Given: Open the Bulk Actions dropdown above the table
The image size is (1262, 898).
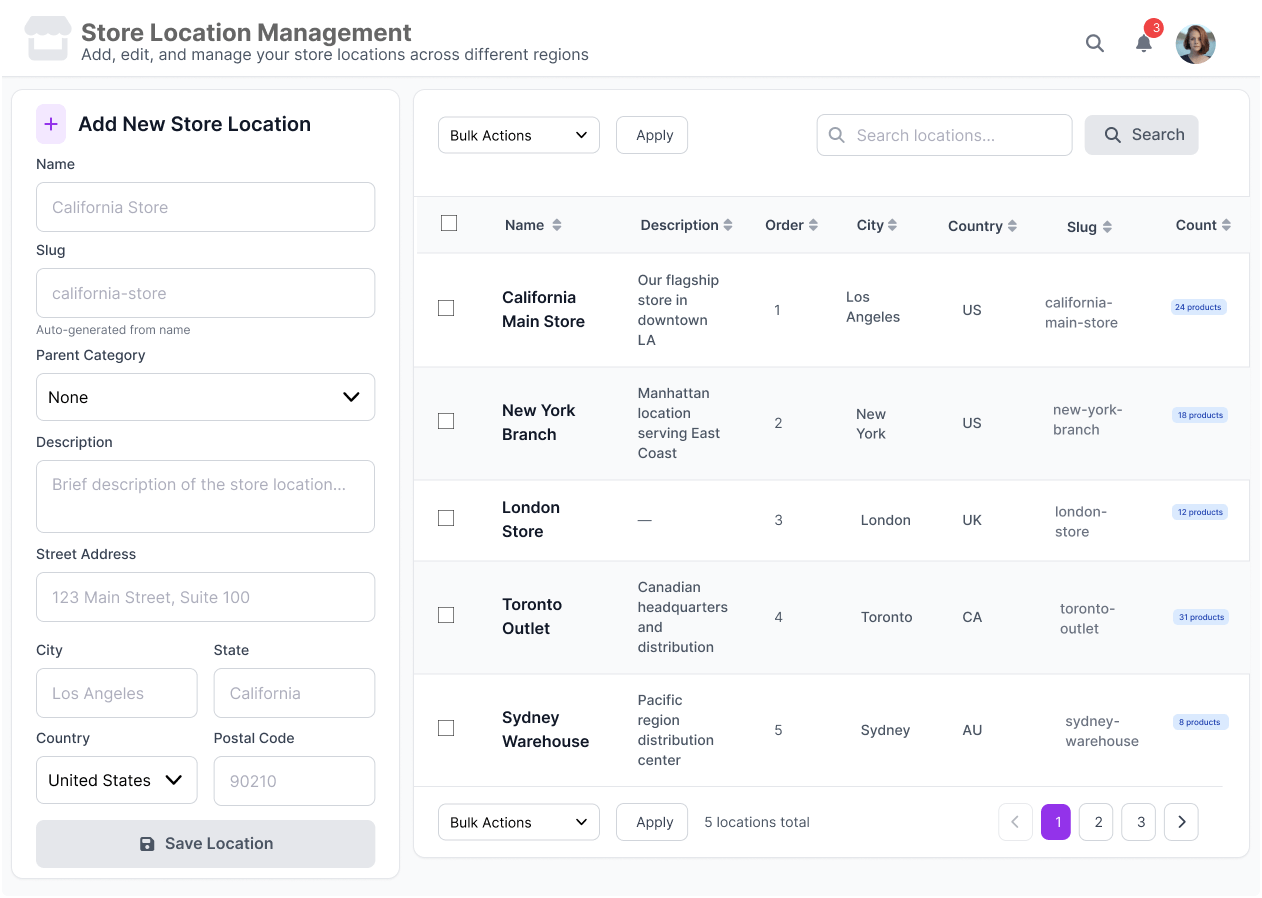Looking at the screenshot, I should pyautogui.click(x=518, y=134).
